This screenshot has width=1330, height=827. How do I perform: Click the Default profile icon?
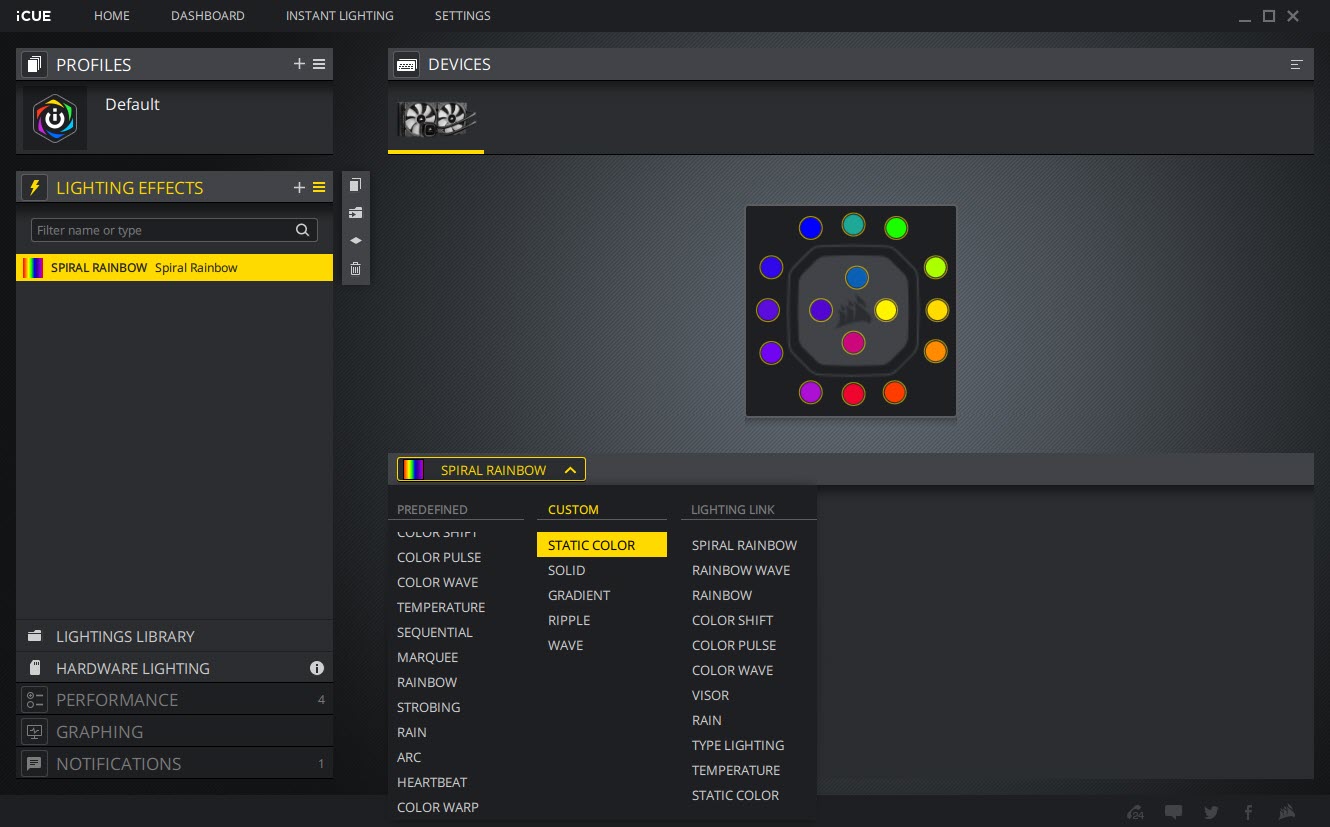pyautogui.click(x=55, y=119)
